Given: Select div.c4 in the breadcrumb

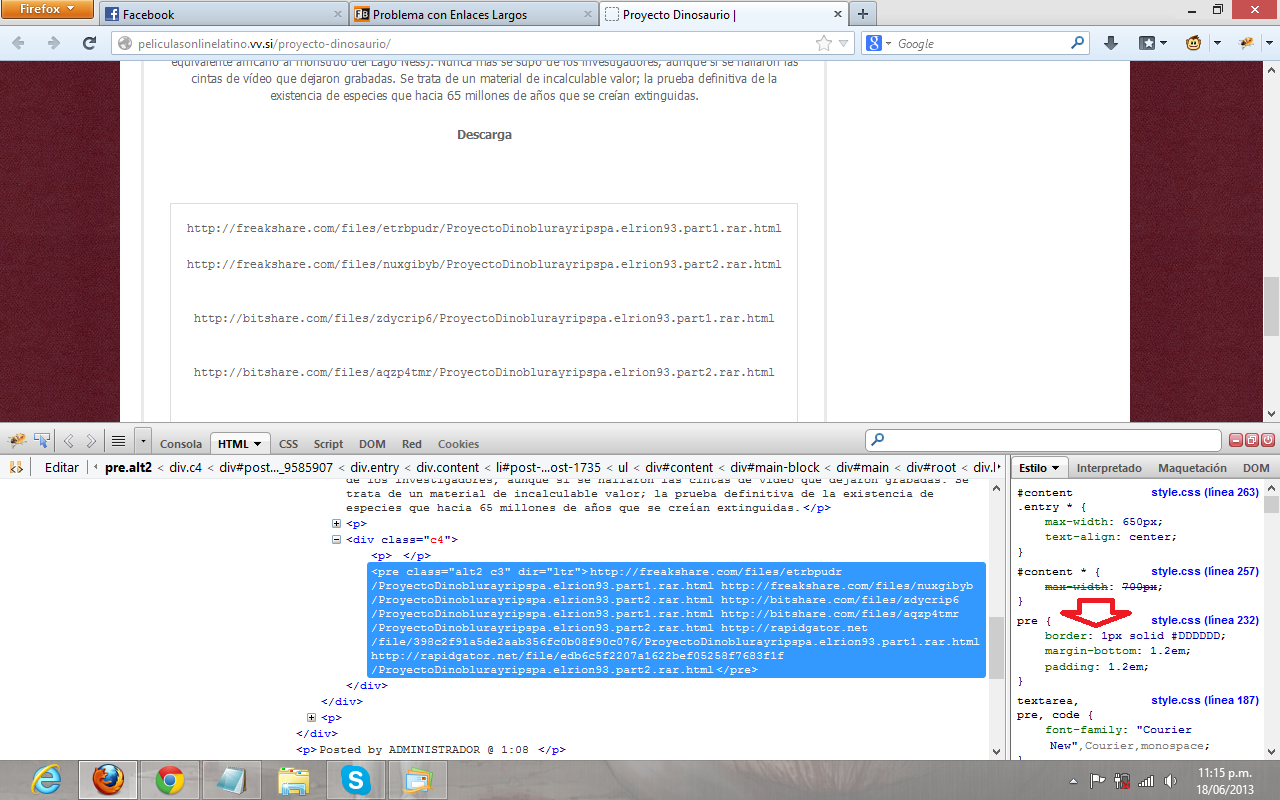Looking at the screenshot, I should (185, 467).
